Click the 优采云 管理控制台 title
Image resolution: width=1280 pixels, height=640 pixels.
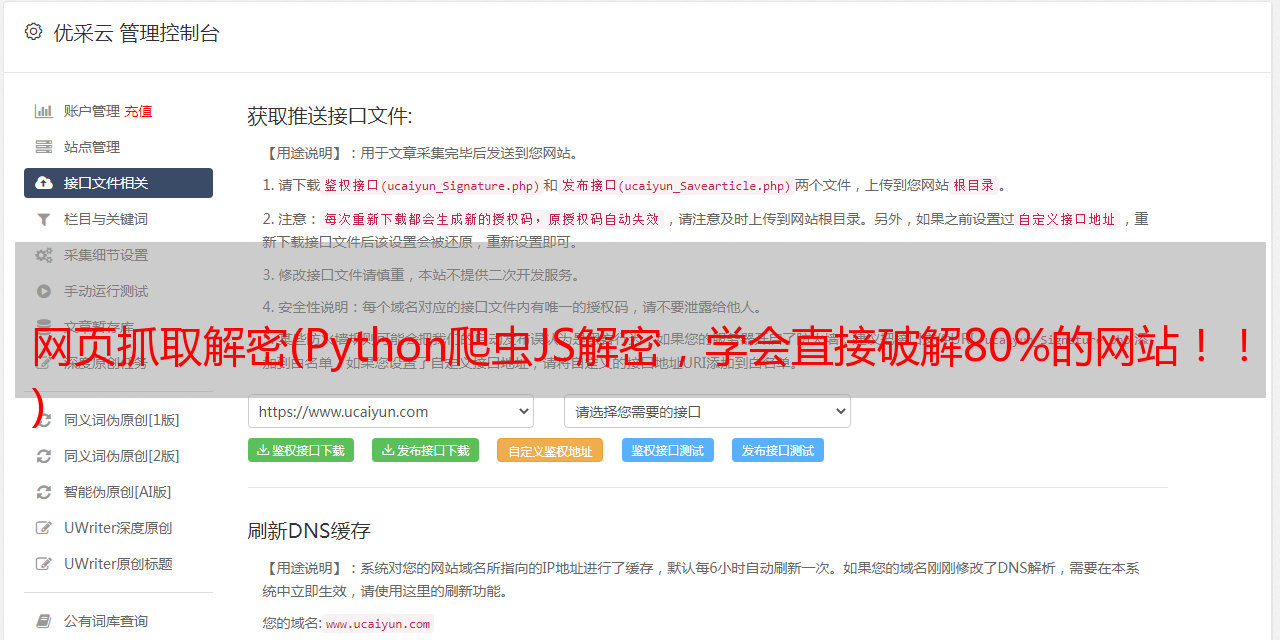136,33
